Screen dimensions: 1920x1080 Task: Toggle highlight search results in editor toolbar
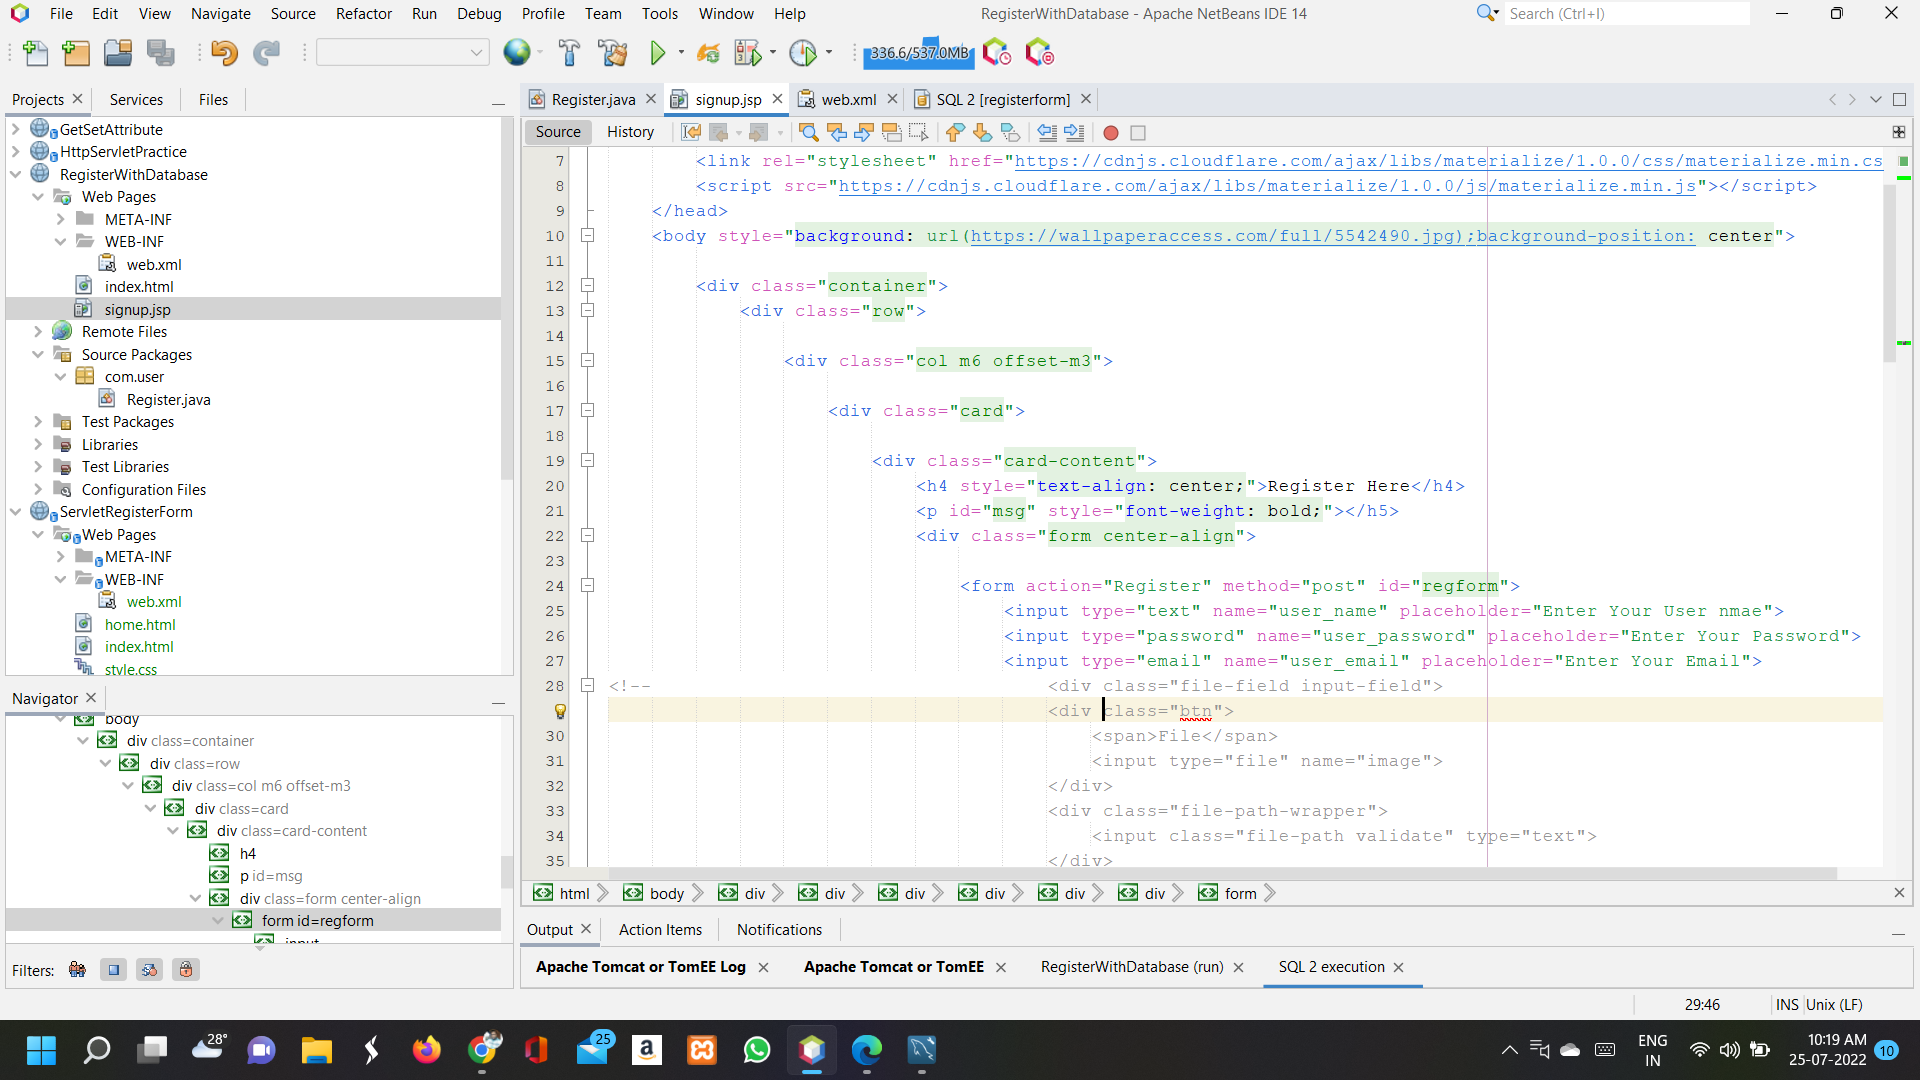click(x=891, y=132)
